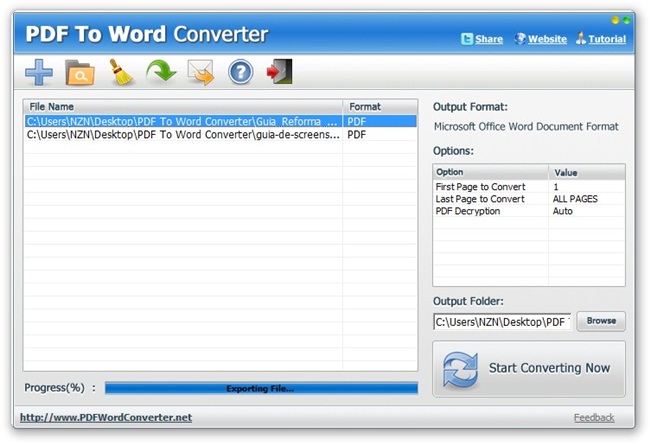Screen dimensions: 650x445
Task: Click Microsoft Office Word Document Format text
Action: point(526,126)
